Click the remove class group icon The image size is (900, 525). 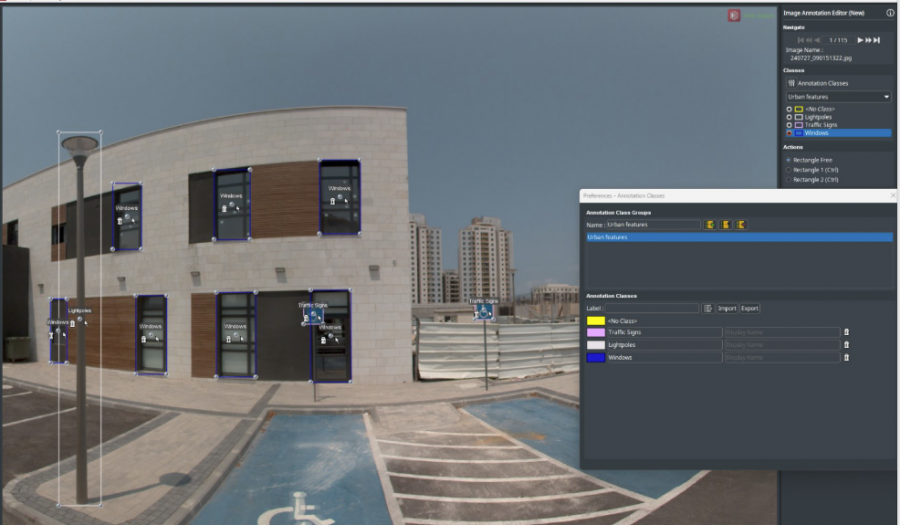point(740,225)
